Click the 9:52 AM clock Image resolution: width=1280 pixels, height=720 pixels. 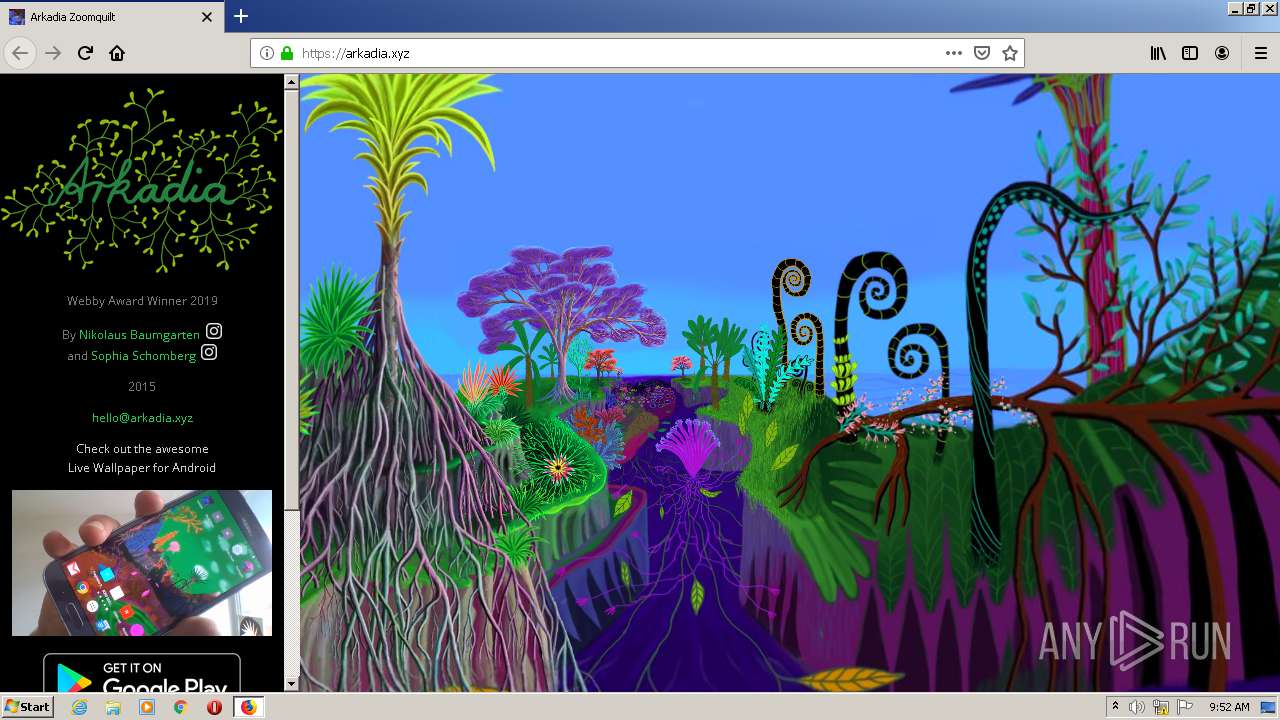click(1229, 707)
